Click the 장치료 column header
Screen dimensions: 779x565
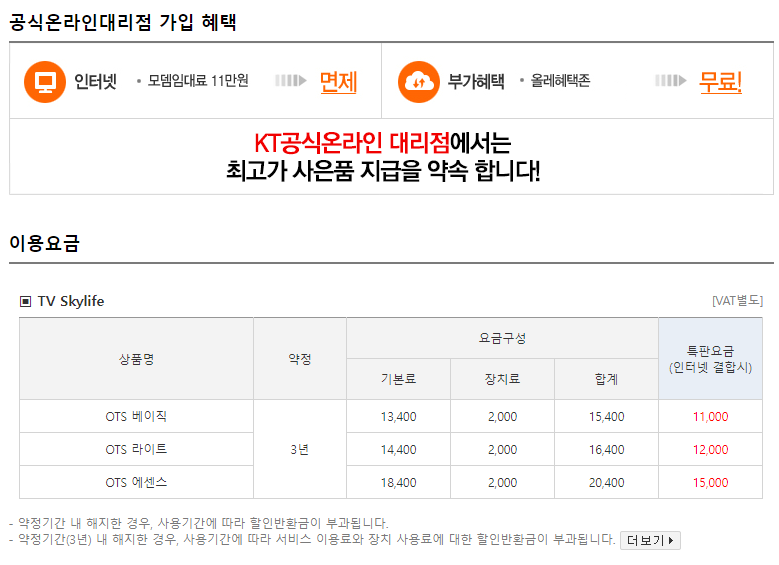tap(502, 379)
